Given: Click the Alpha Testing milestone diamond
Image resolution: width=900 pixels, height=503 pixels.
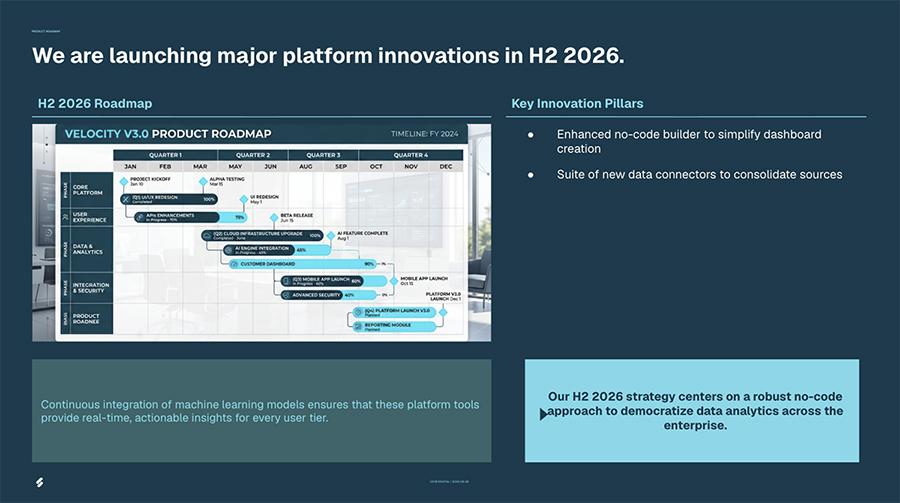Looking at the screenshot, I should point(203,181).
